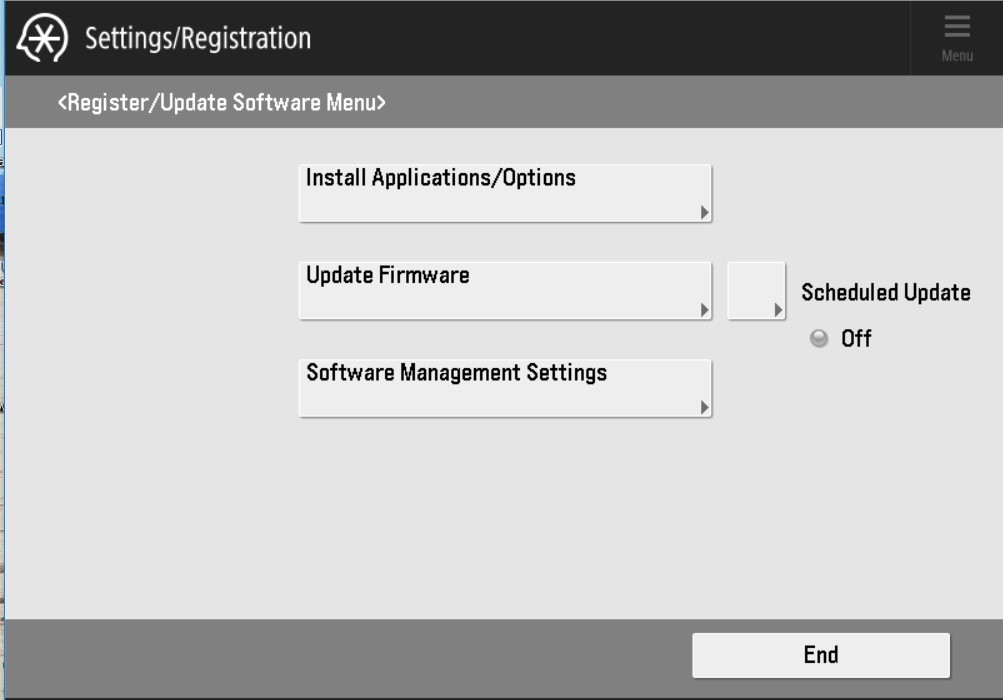Select the Register/Update Software Menu heading

(x=221, y=102)
